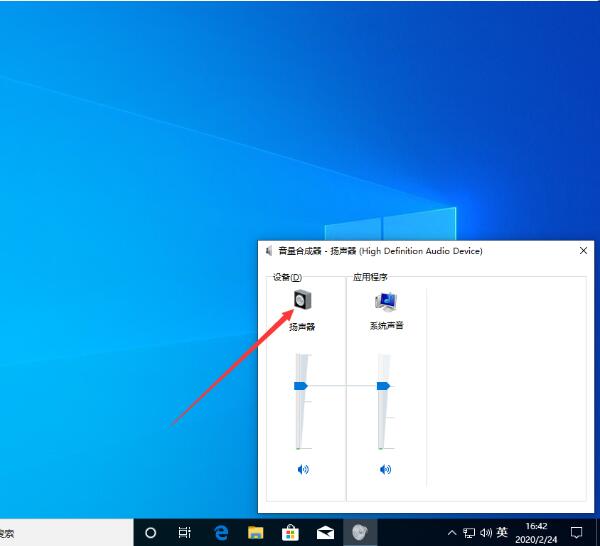600x546 pixels.
Task: Mute the 系统声音 system sounds volume
Action: click(x=385, y=469)
